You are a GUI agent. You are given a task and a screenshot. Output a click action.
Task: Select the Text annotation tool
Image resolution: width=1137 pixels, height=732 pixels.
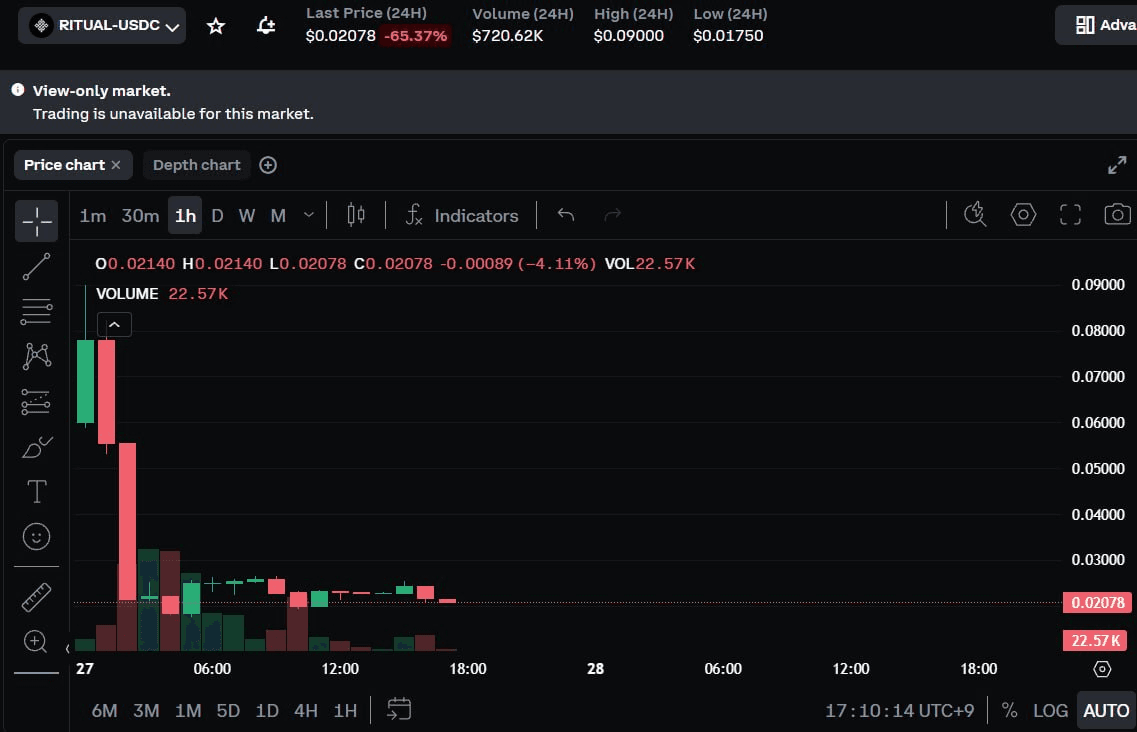point(36,492)
